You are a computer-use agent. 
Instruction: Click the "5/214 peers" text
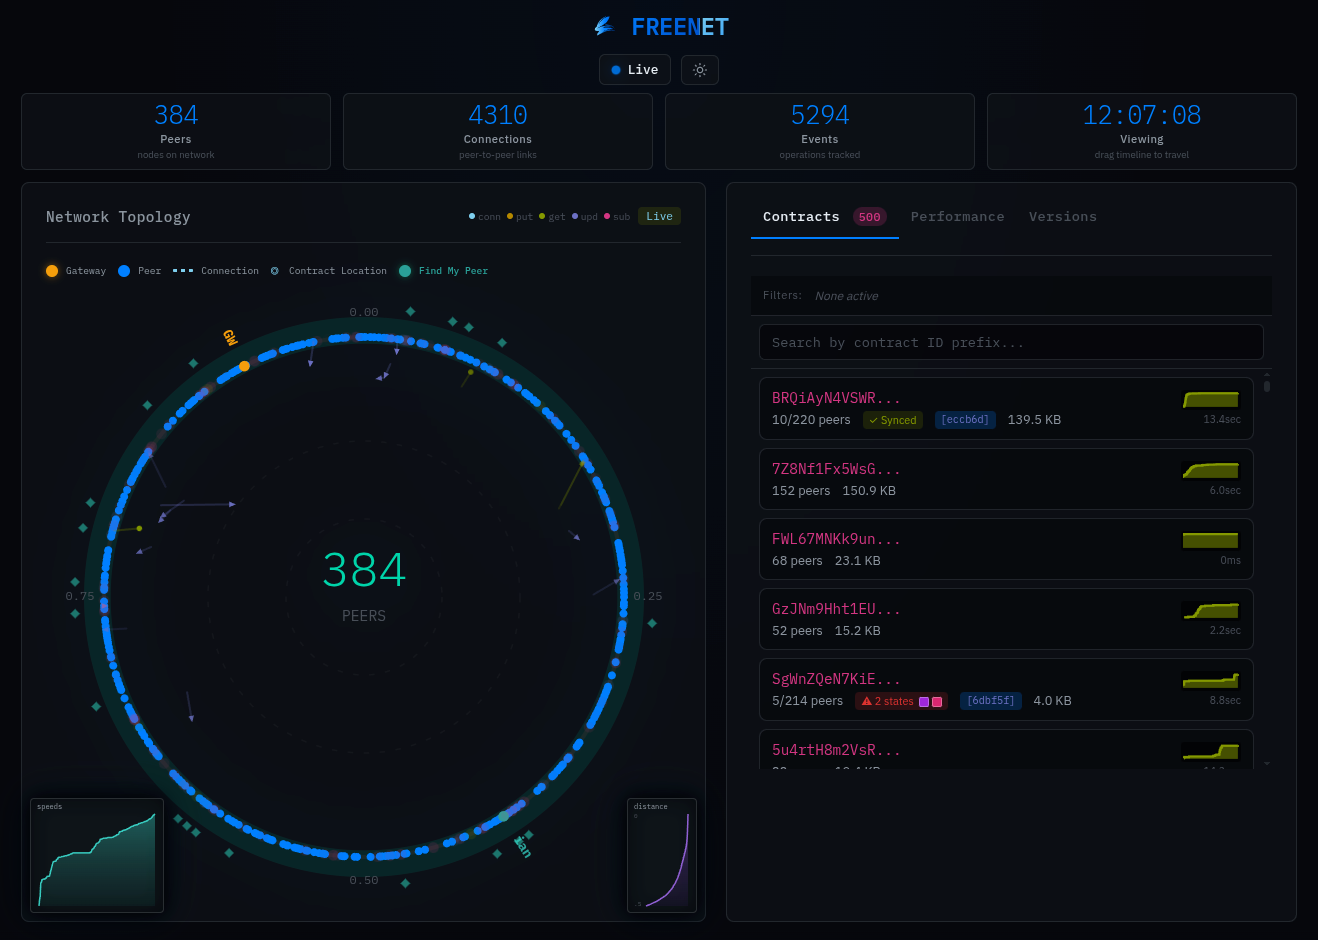pos(807,701)
